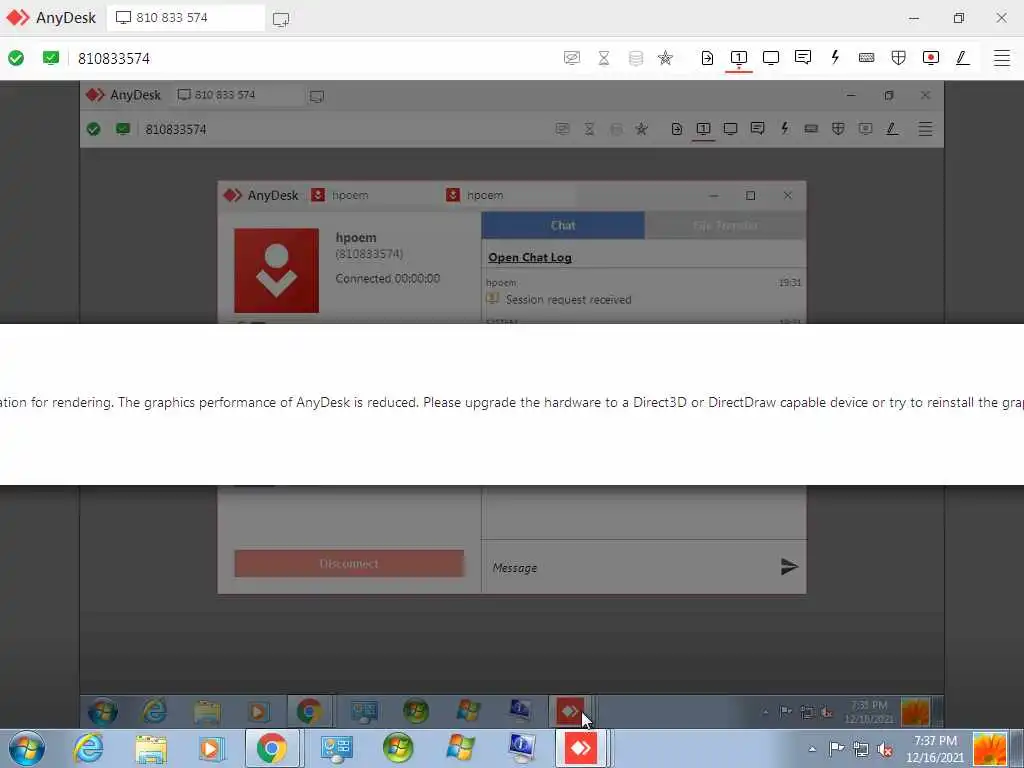Click muted volume icon in bottom system tray
Screen dimensions: 1024x768
886,749
